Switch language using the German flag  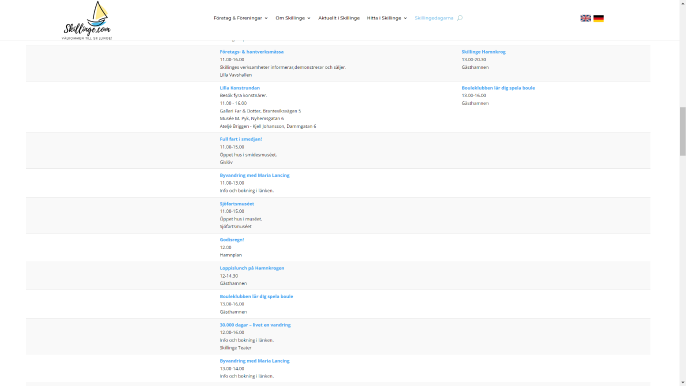598,18
